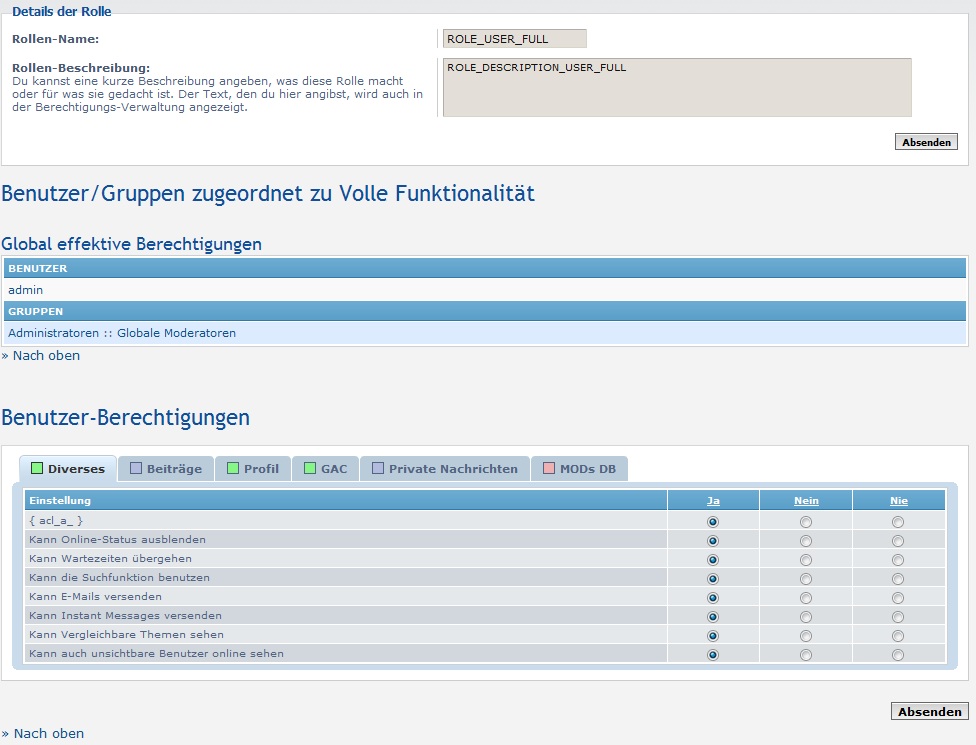Click the green square icon on the Profil tab
Image resolution: width=976 pixels, height=745 pixels.
pos(232,467)
